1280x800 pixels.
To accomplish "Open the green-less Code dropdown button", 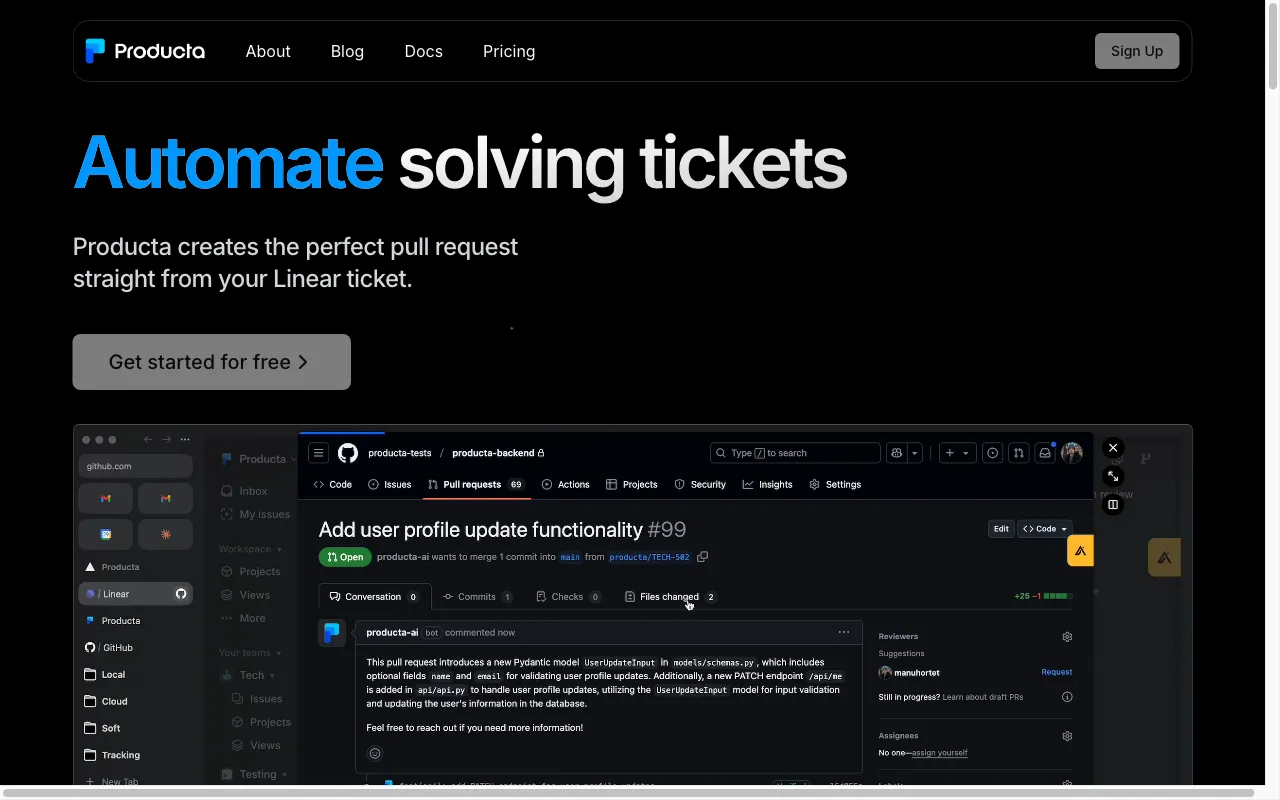I will pos(1045,529).
